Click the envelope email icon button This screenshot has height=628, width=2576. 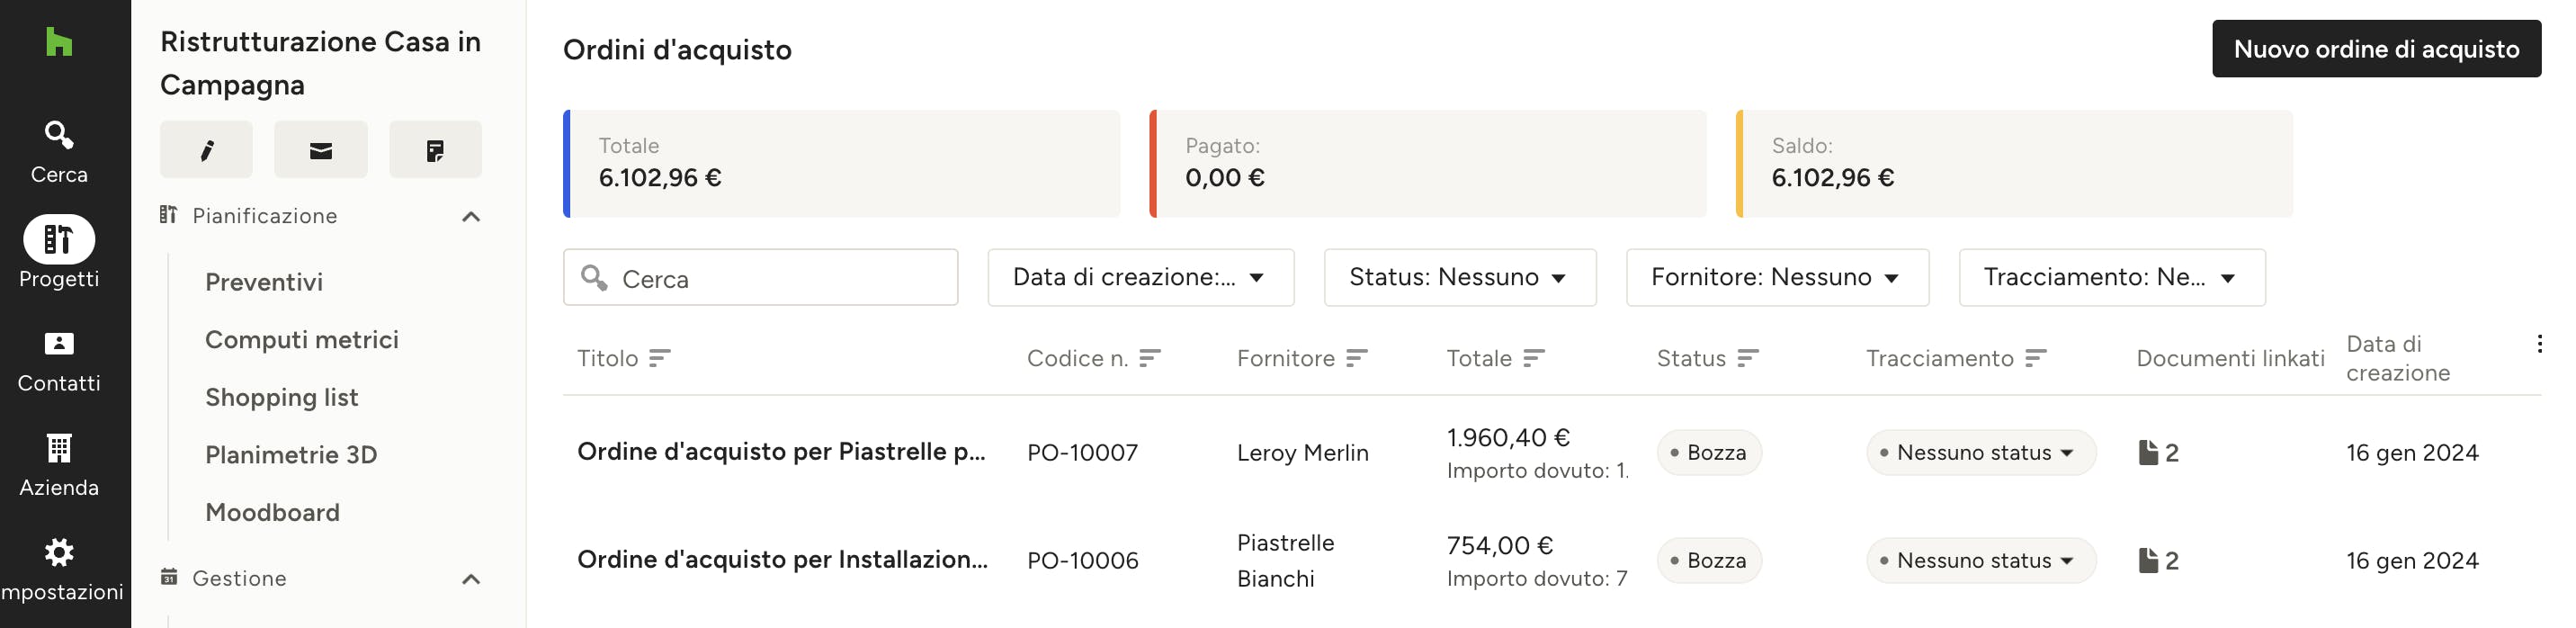(x=321, y=150)
